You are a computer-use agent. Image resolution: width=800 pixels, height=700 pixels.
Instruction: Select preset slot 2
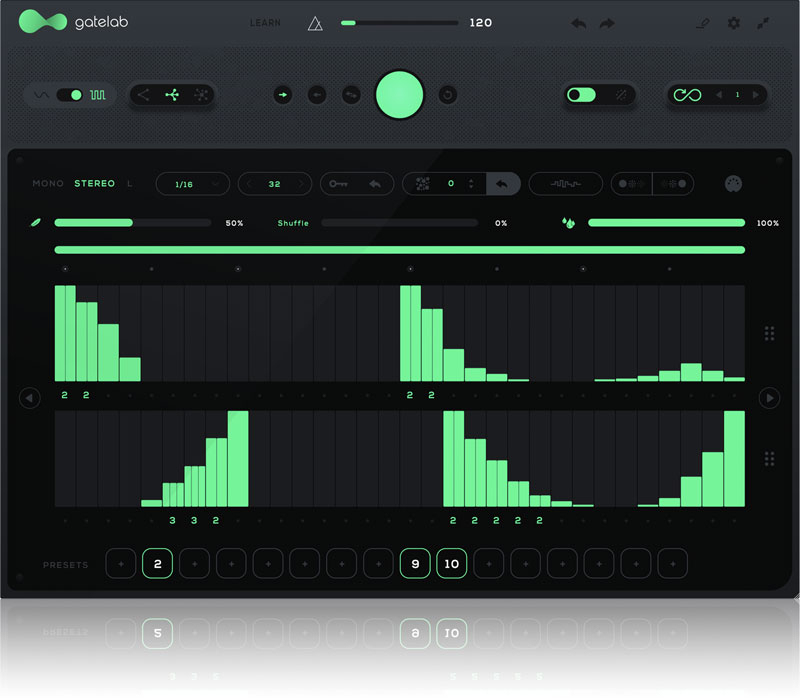pos(157,564)
